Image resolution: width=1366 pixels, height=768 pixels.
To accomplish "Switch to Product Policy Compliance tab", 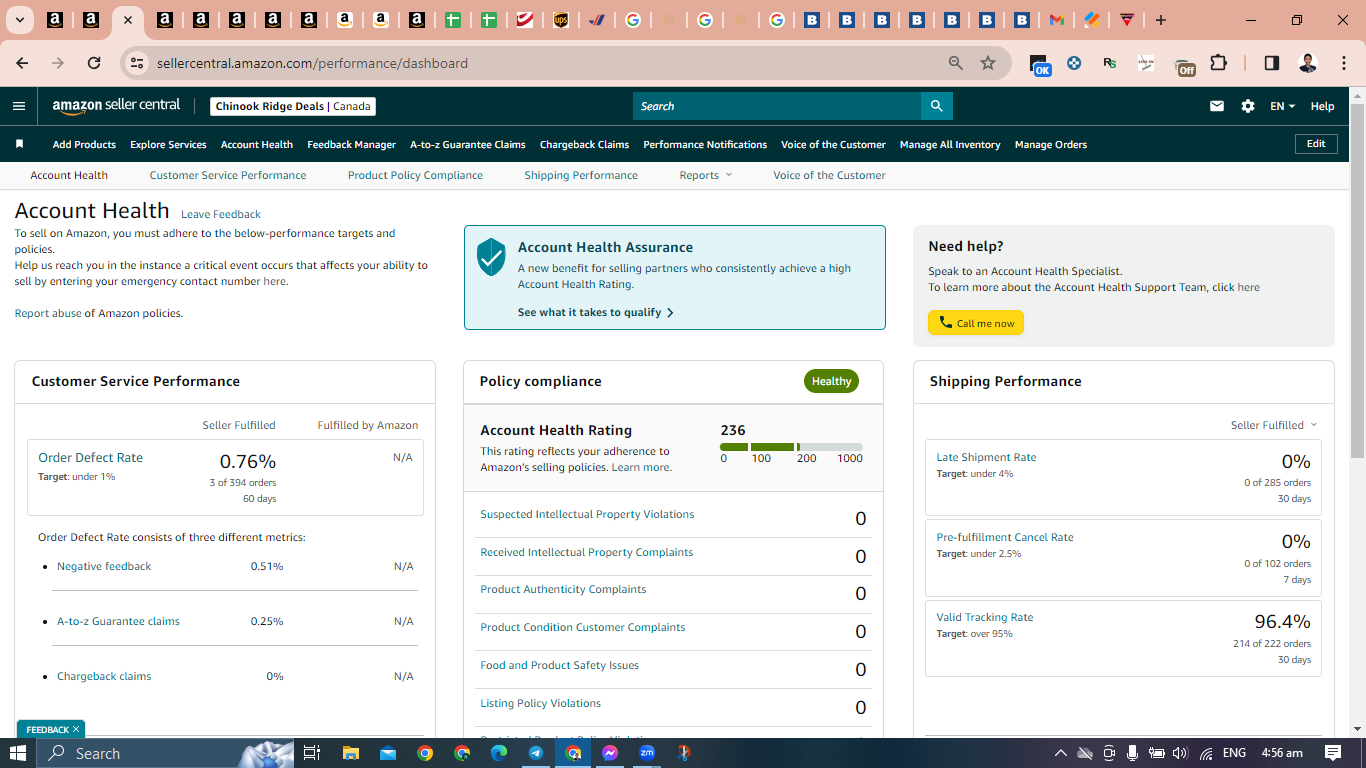I will tap(415, 175).
